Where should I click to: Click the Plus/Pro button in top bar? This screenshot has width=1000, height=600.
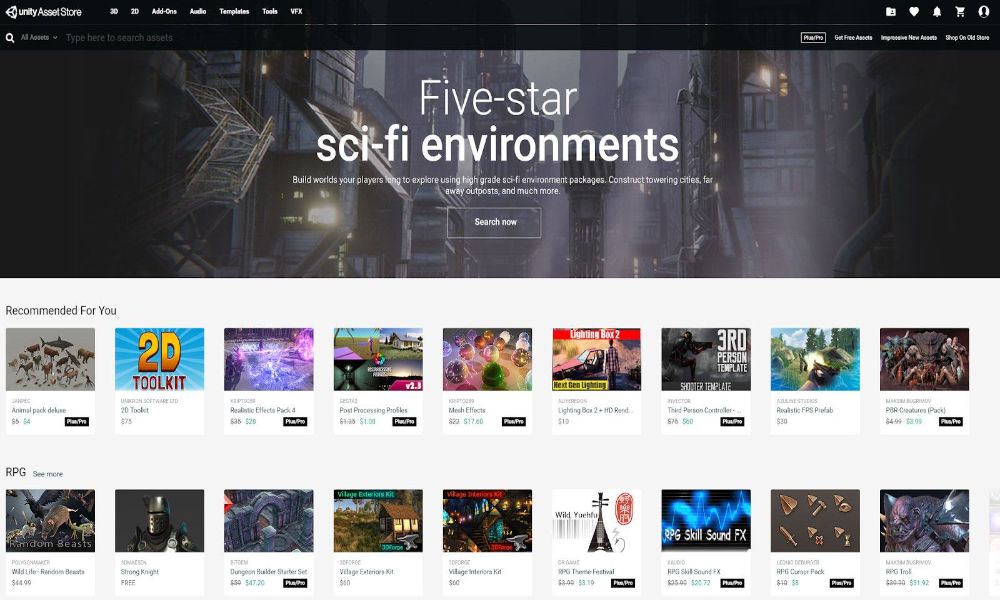tap(812, 36)
